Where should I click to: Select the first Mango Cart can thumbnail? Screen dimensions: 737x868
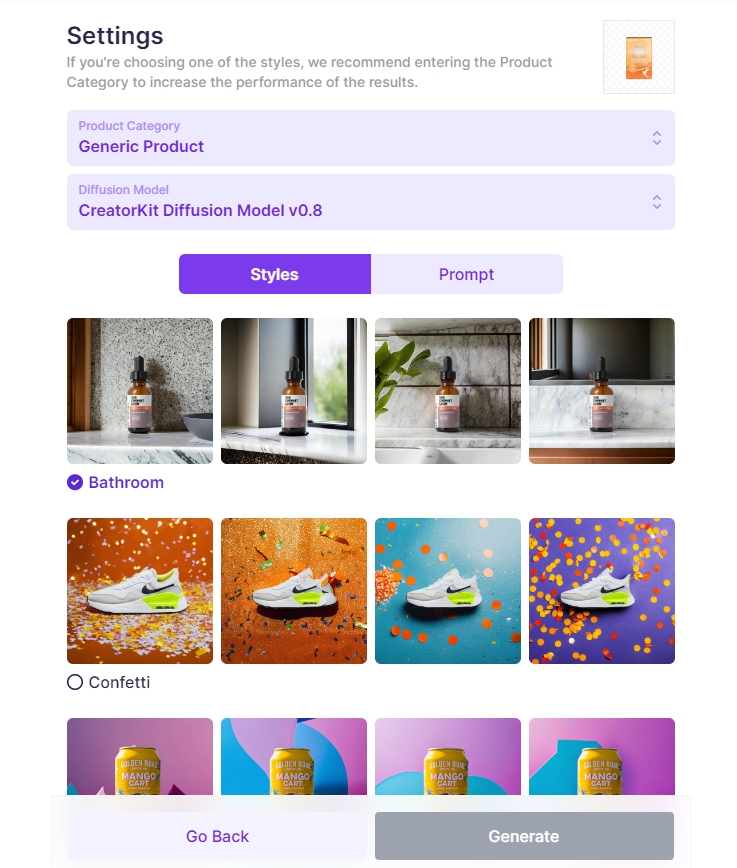point(140,756)
